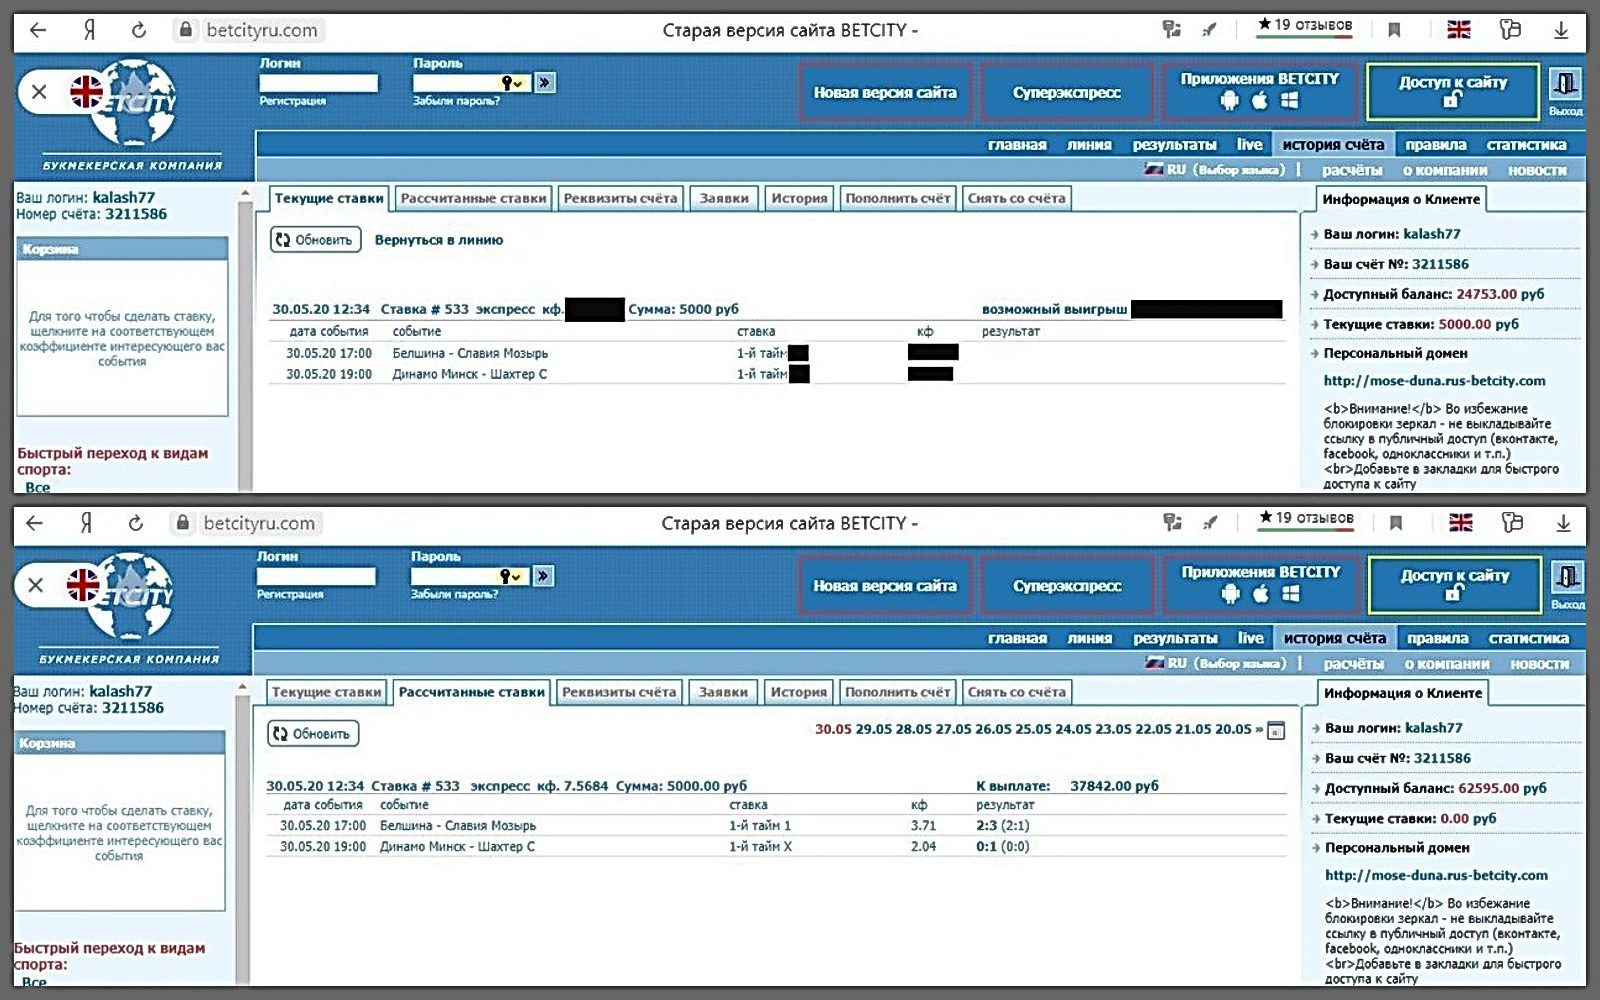Open downloads arrow in bottom browser
Viewport: 1600px width, 1000px height.
[1563, 523]
